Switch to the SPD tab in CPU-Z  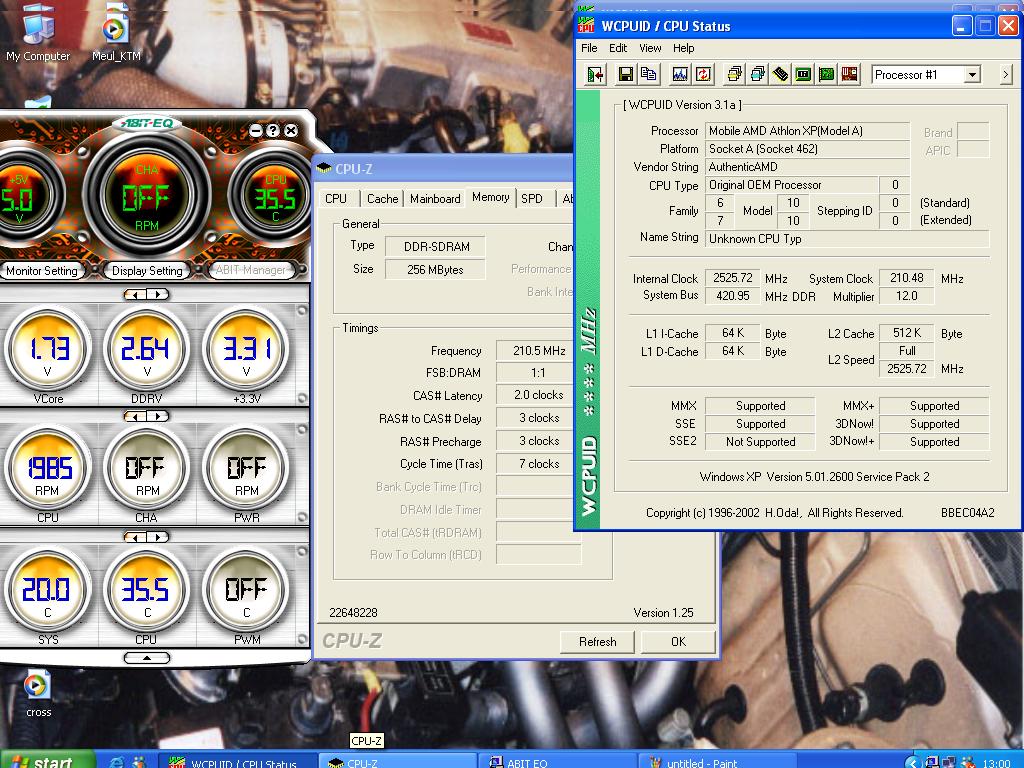coord(532,199)
